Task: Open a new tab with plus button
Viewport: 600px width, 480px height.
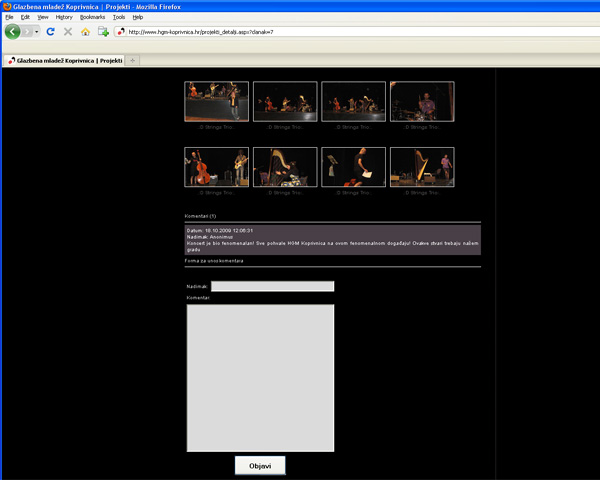Action: coord(132,60)
